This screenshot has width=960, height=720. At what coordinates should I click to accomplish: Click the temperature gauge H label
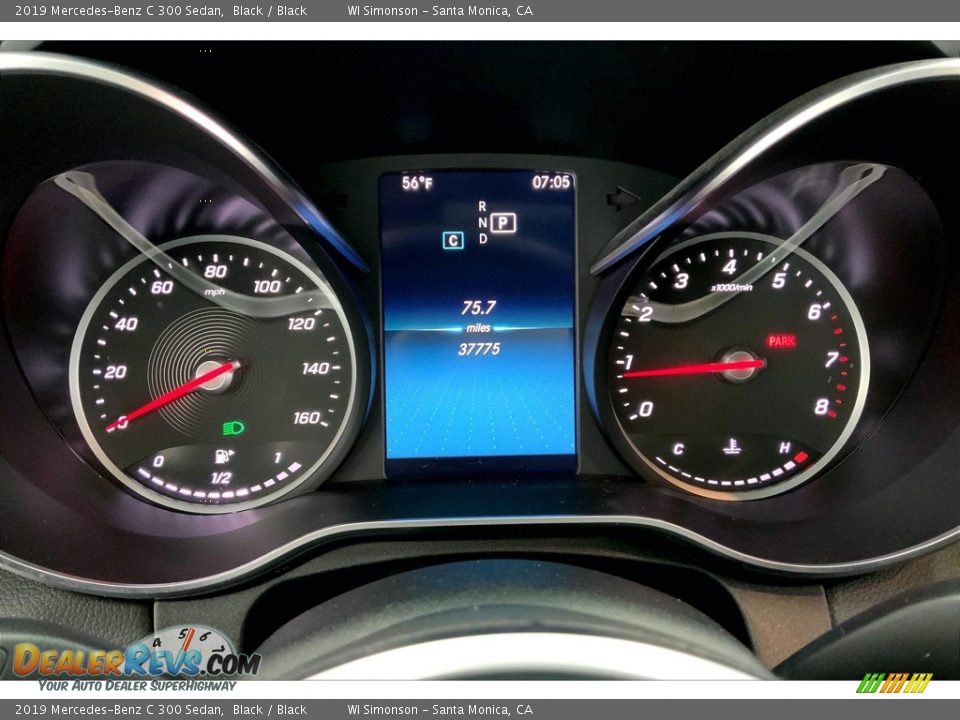[784, 448]
